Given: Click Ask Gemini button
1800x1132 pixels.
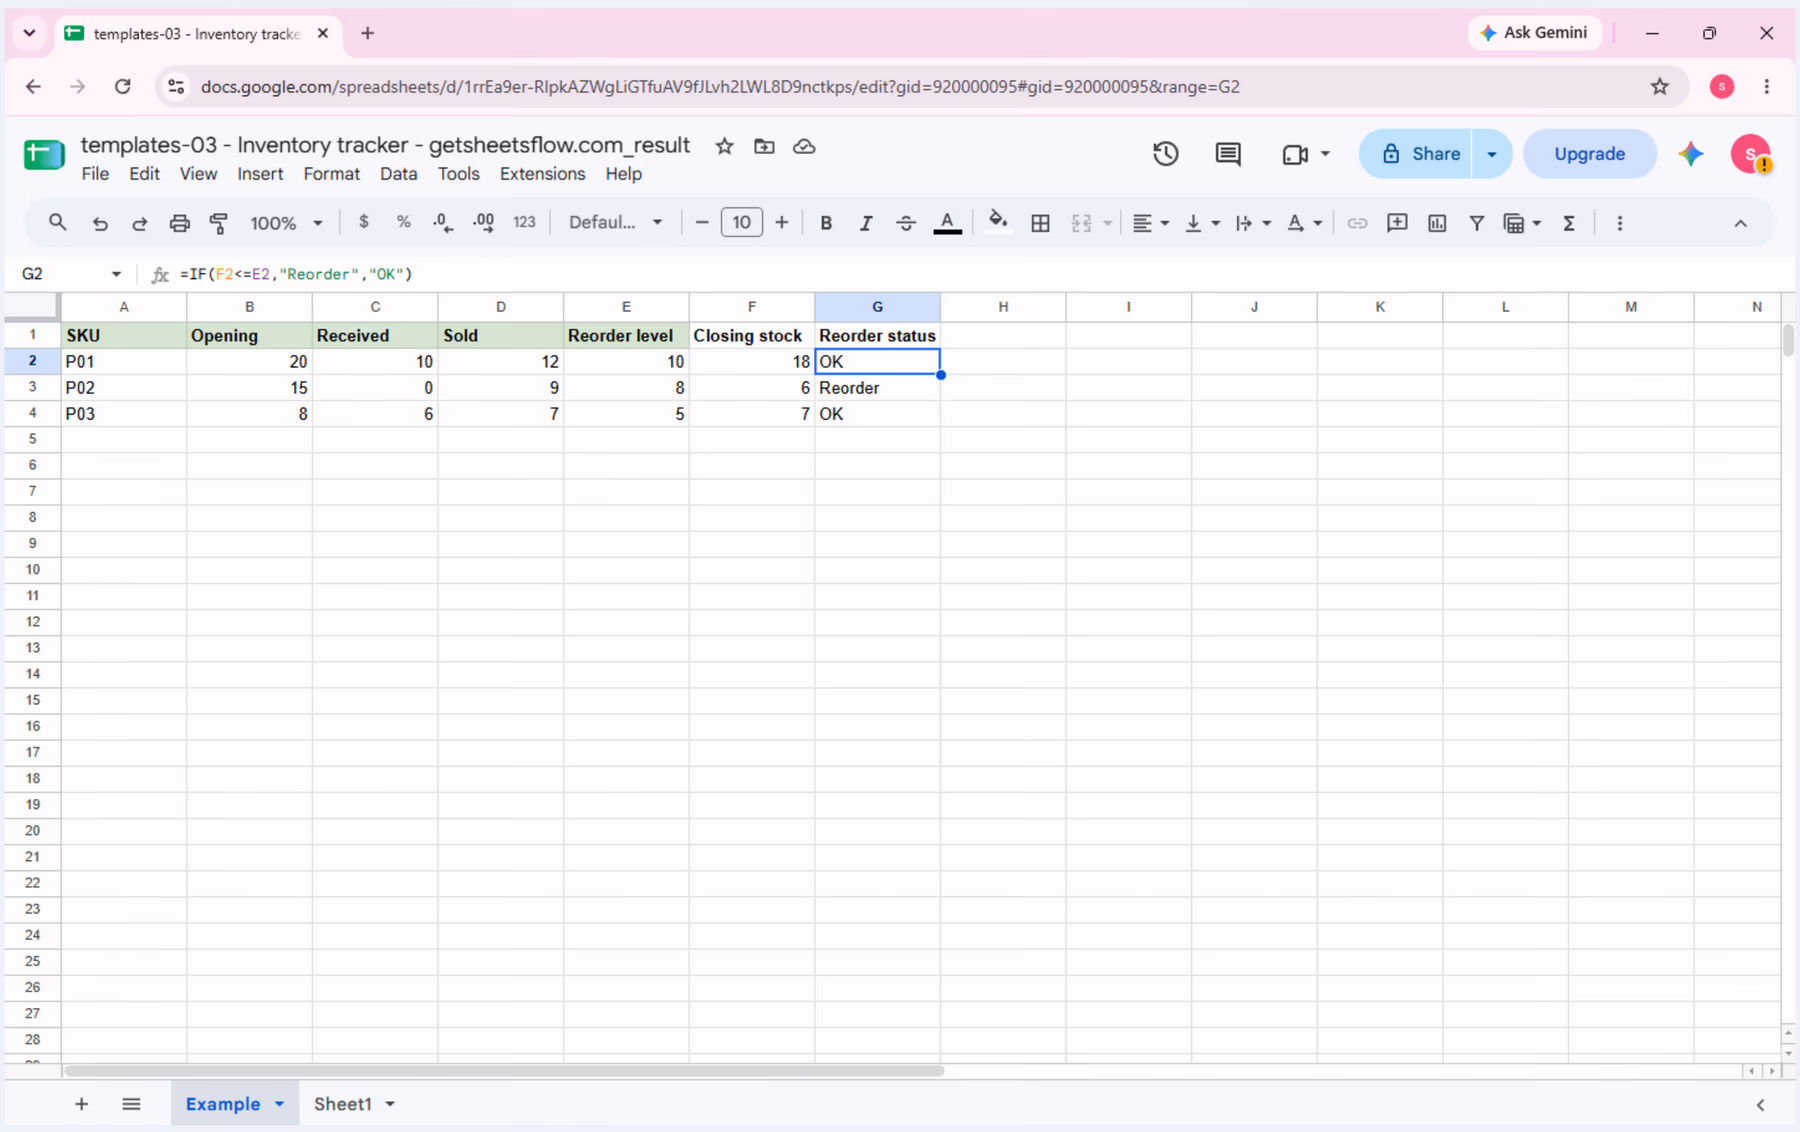Looking at the screenshot, I should pyautogui.click(x=1535, y=33).
